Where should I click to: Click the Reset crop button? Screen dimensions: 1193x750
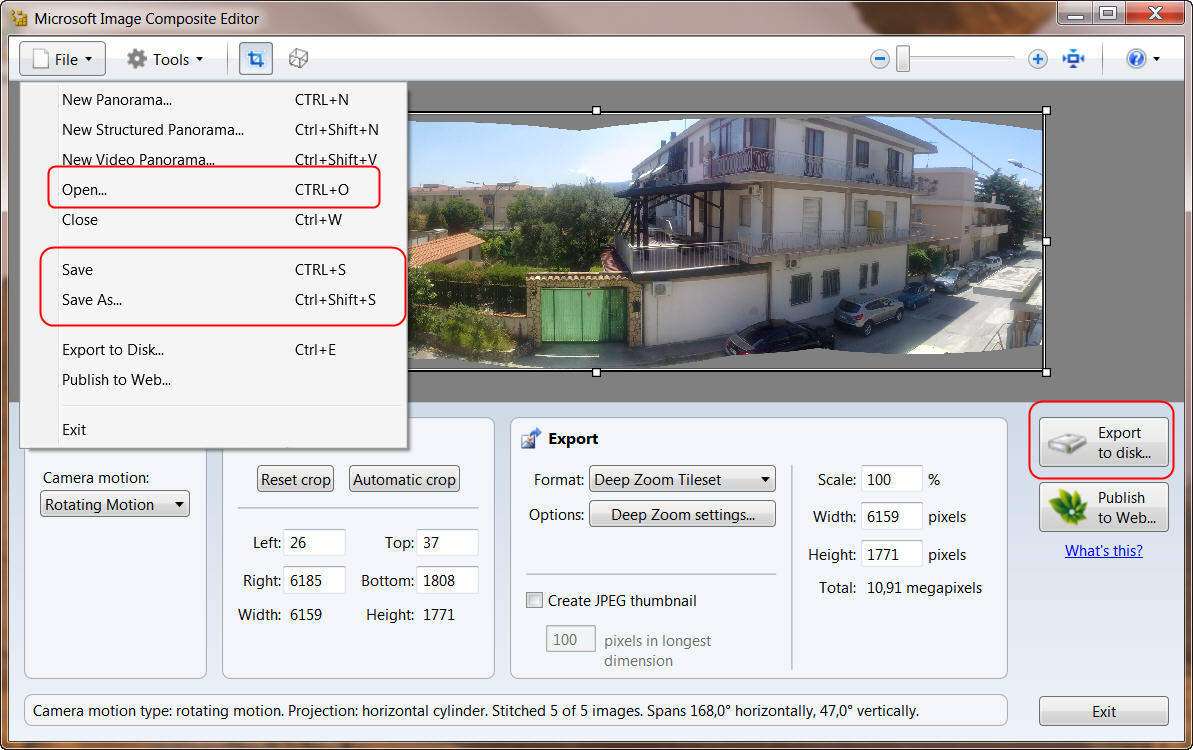click(295, 480)
